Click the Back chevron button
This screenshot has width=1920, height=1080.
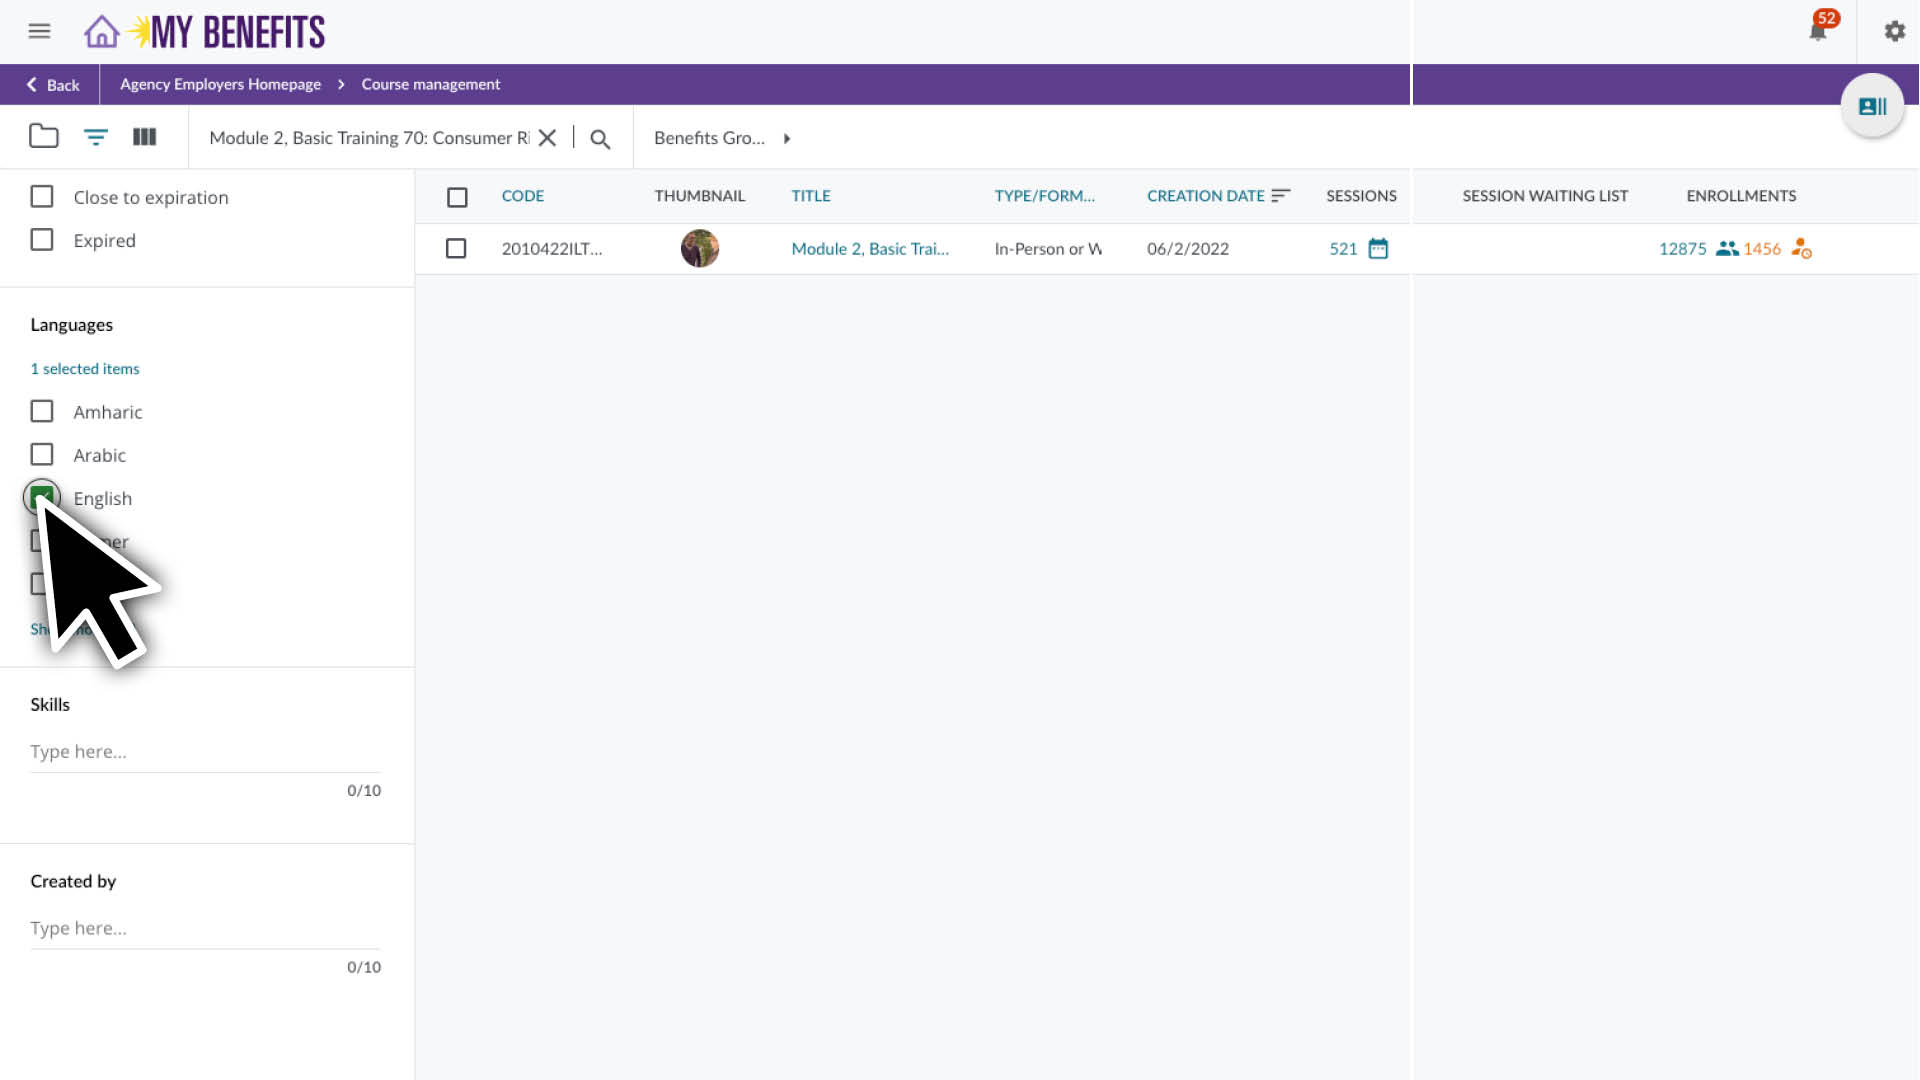click(52, 85)
